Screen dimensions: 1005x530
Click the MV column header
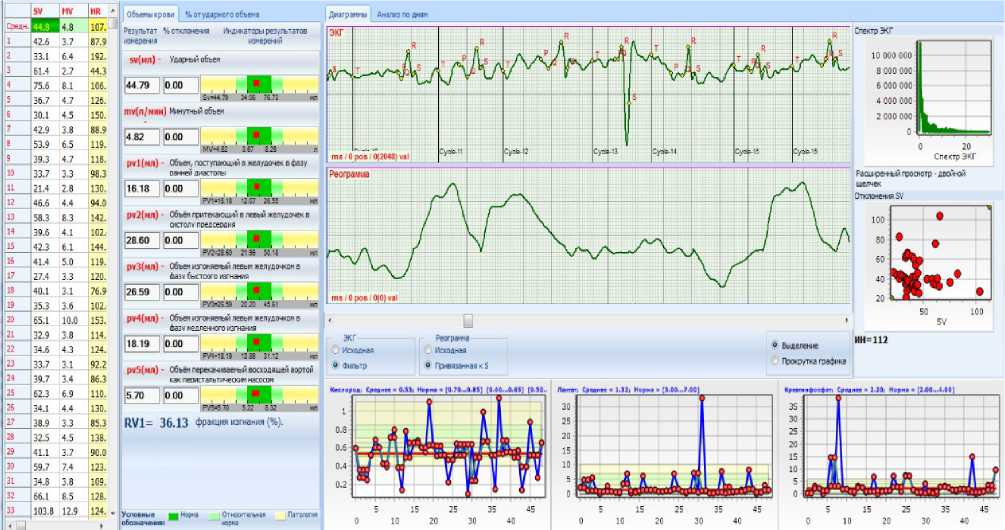coord(73,12)
